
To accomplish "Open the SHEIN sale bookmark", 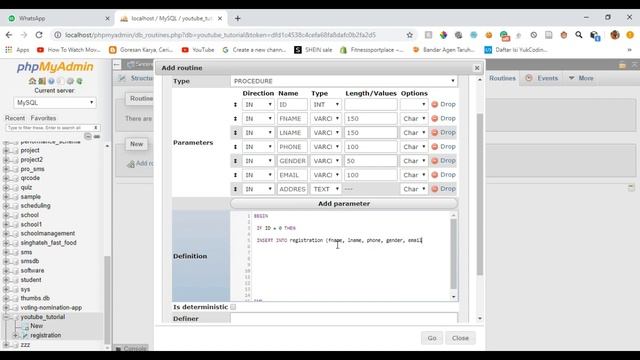I will [x=313, y=50].
